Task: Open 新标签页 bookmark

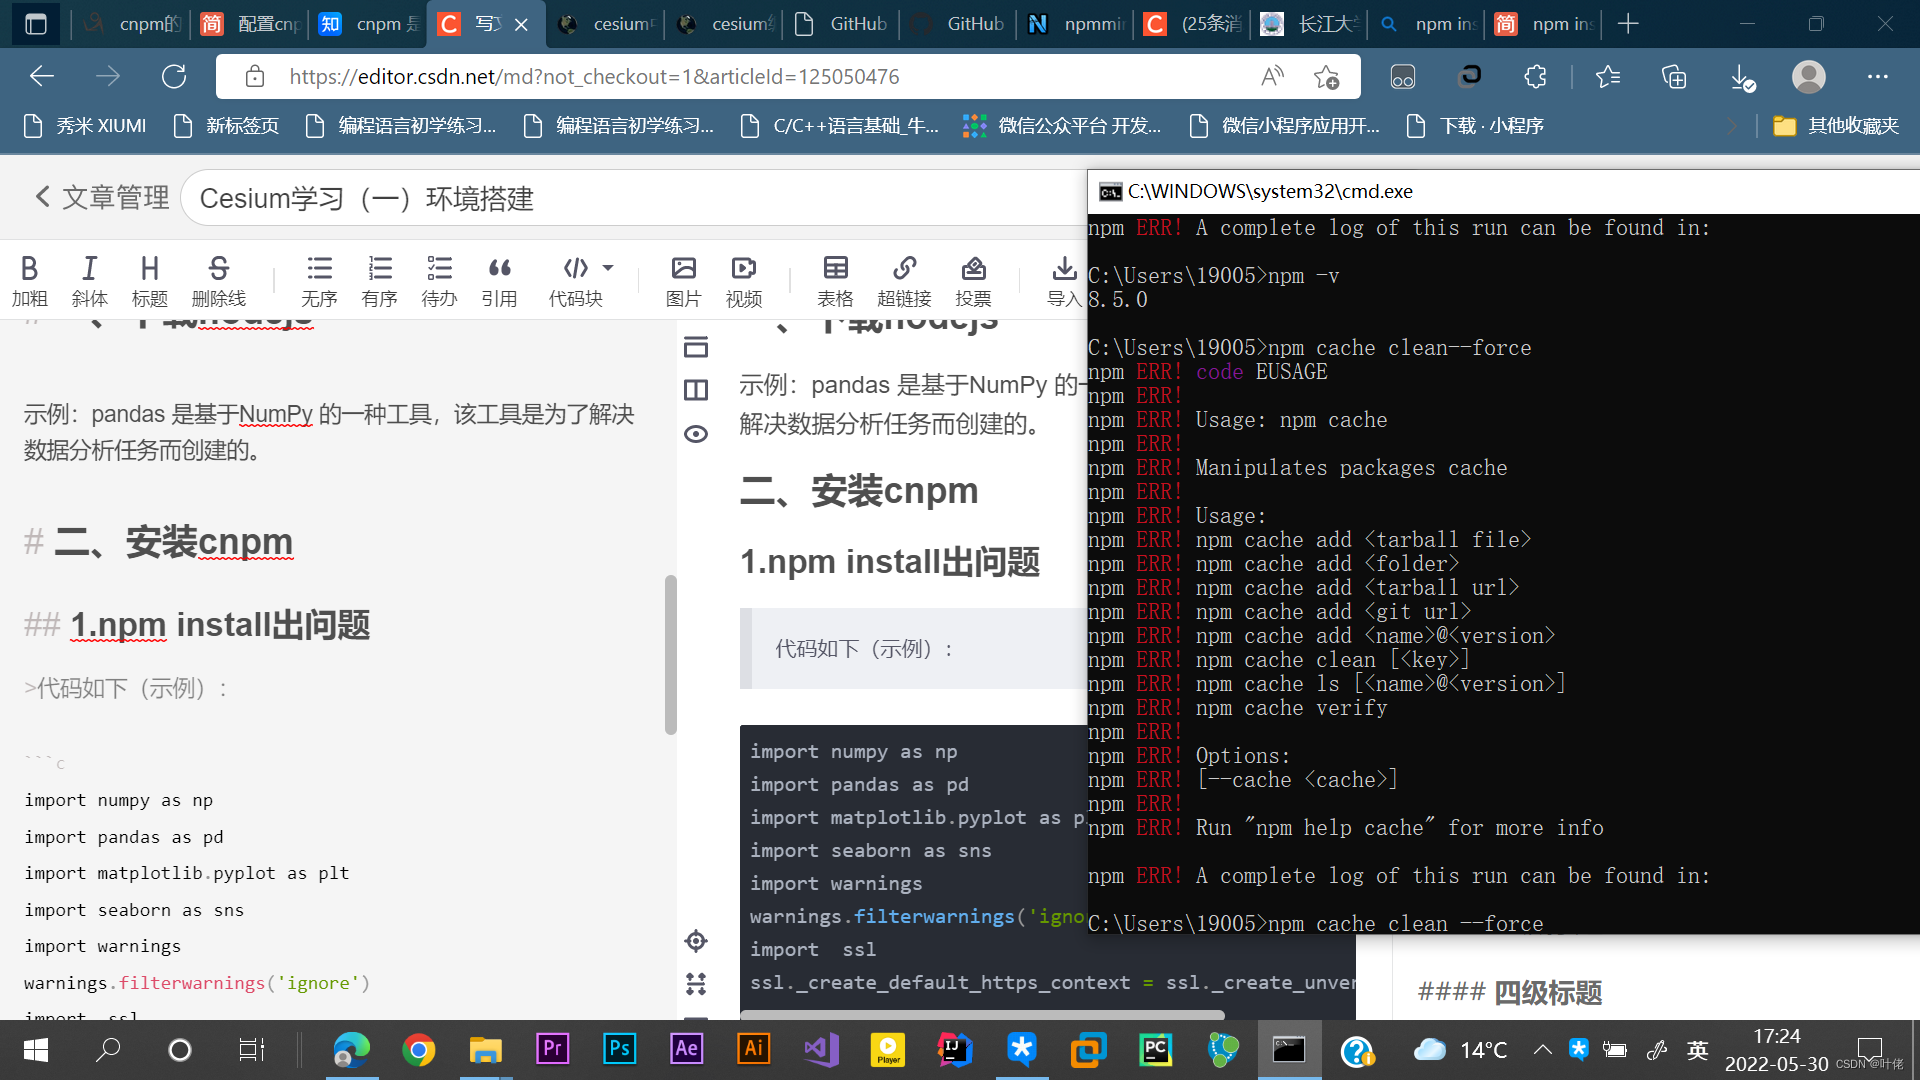Action: coord(227,126)
